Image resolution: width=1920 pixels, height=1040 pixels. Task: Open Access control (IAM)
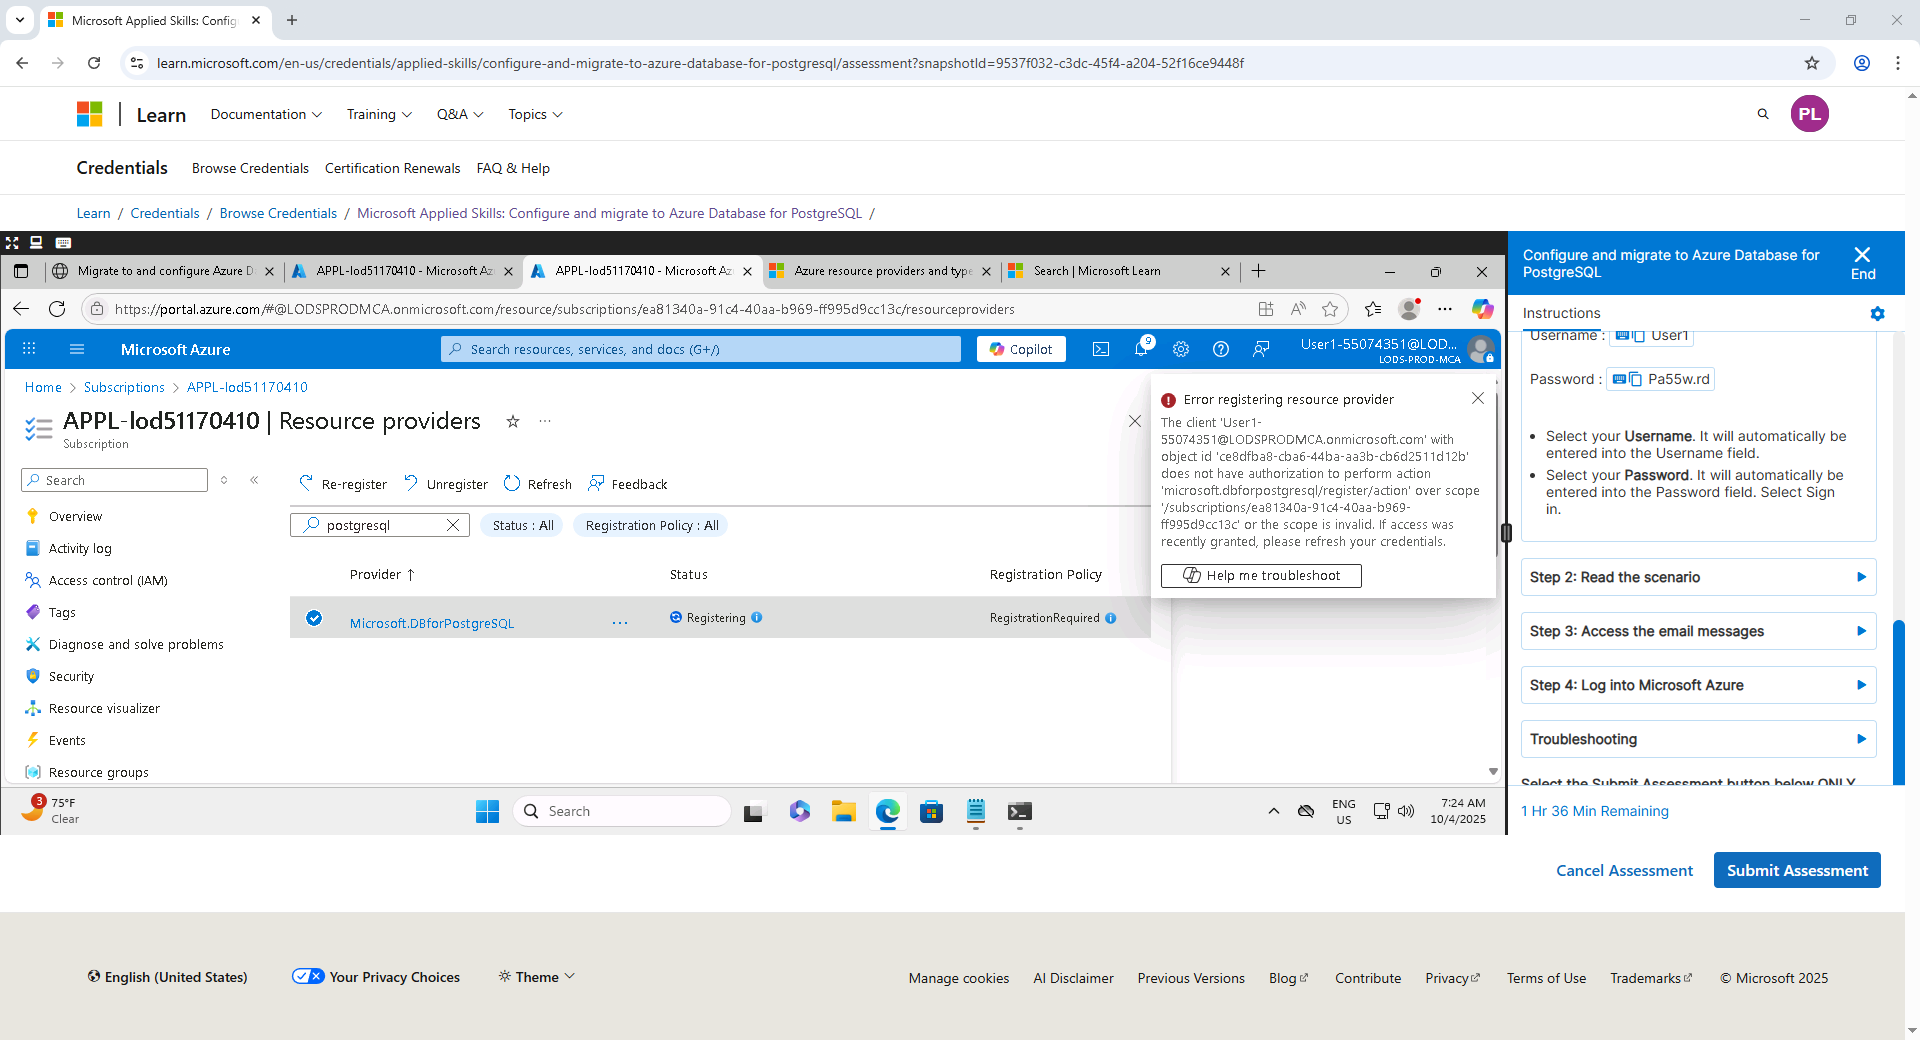[x=108, y=581]
